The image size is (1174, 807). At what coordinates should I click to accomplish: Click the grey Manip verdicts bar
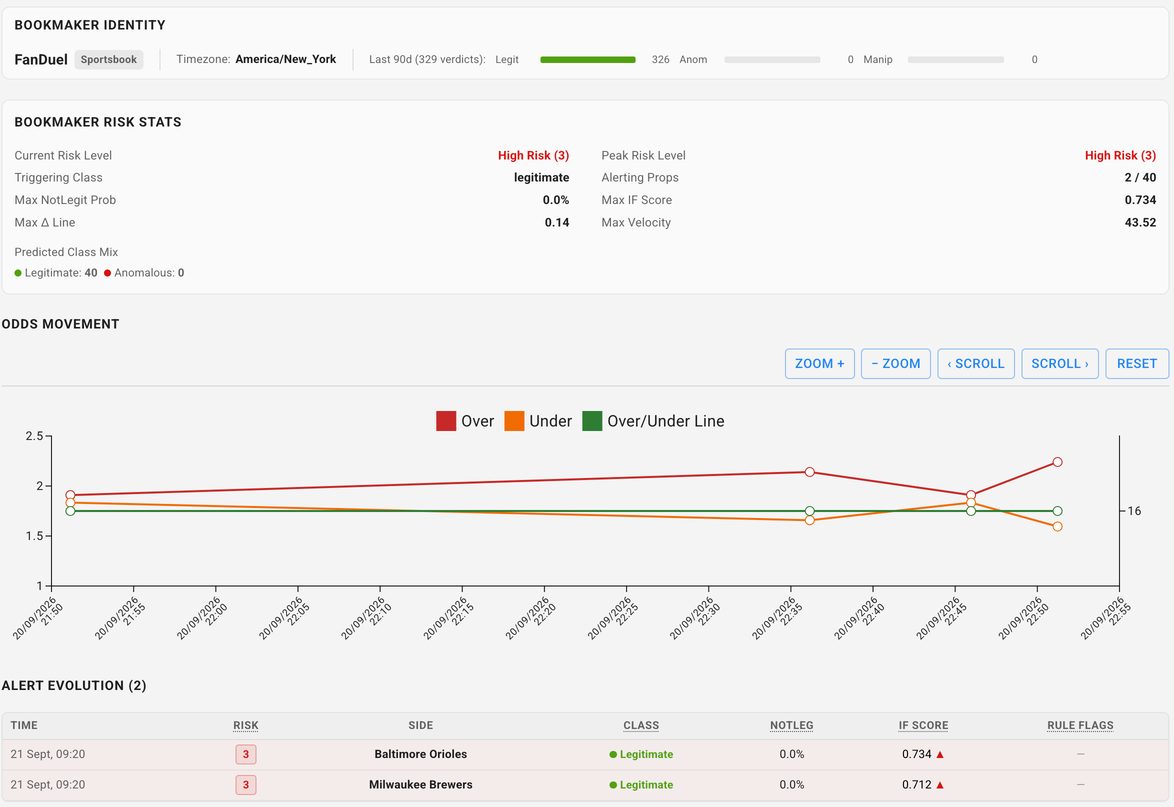coord(955,60)
